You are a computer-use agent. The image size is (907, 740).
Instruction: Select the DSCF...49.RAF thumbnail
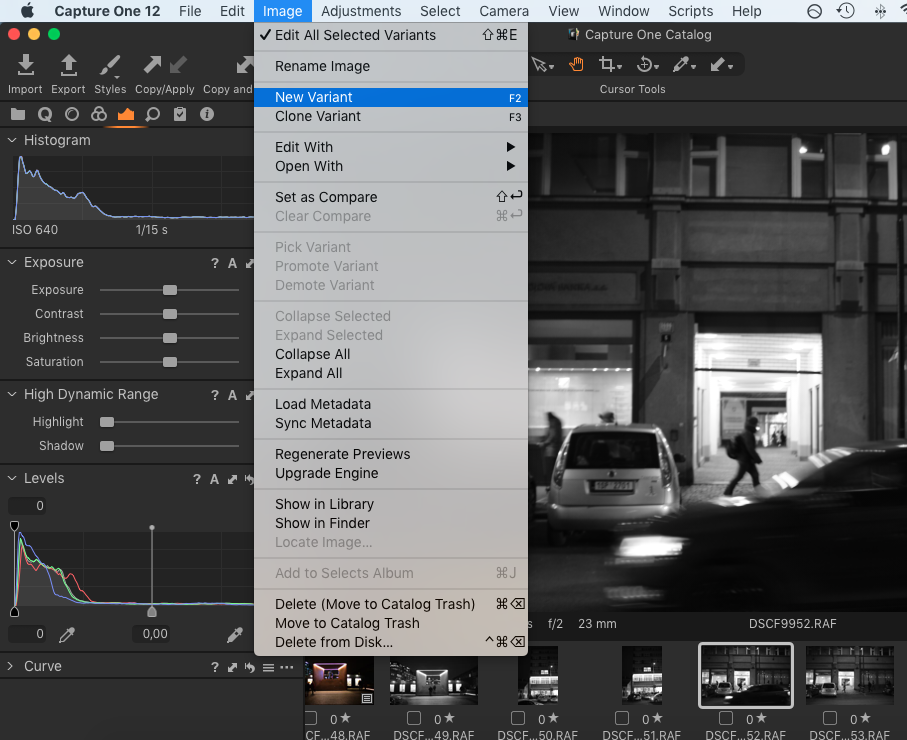point(433,680)
